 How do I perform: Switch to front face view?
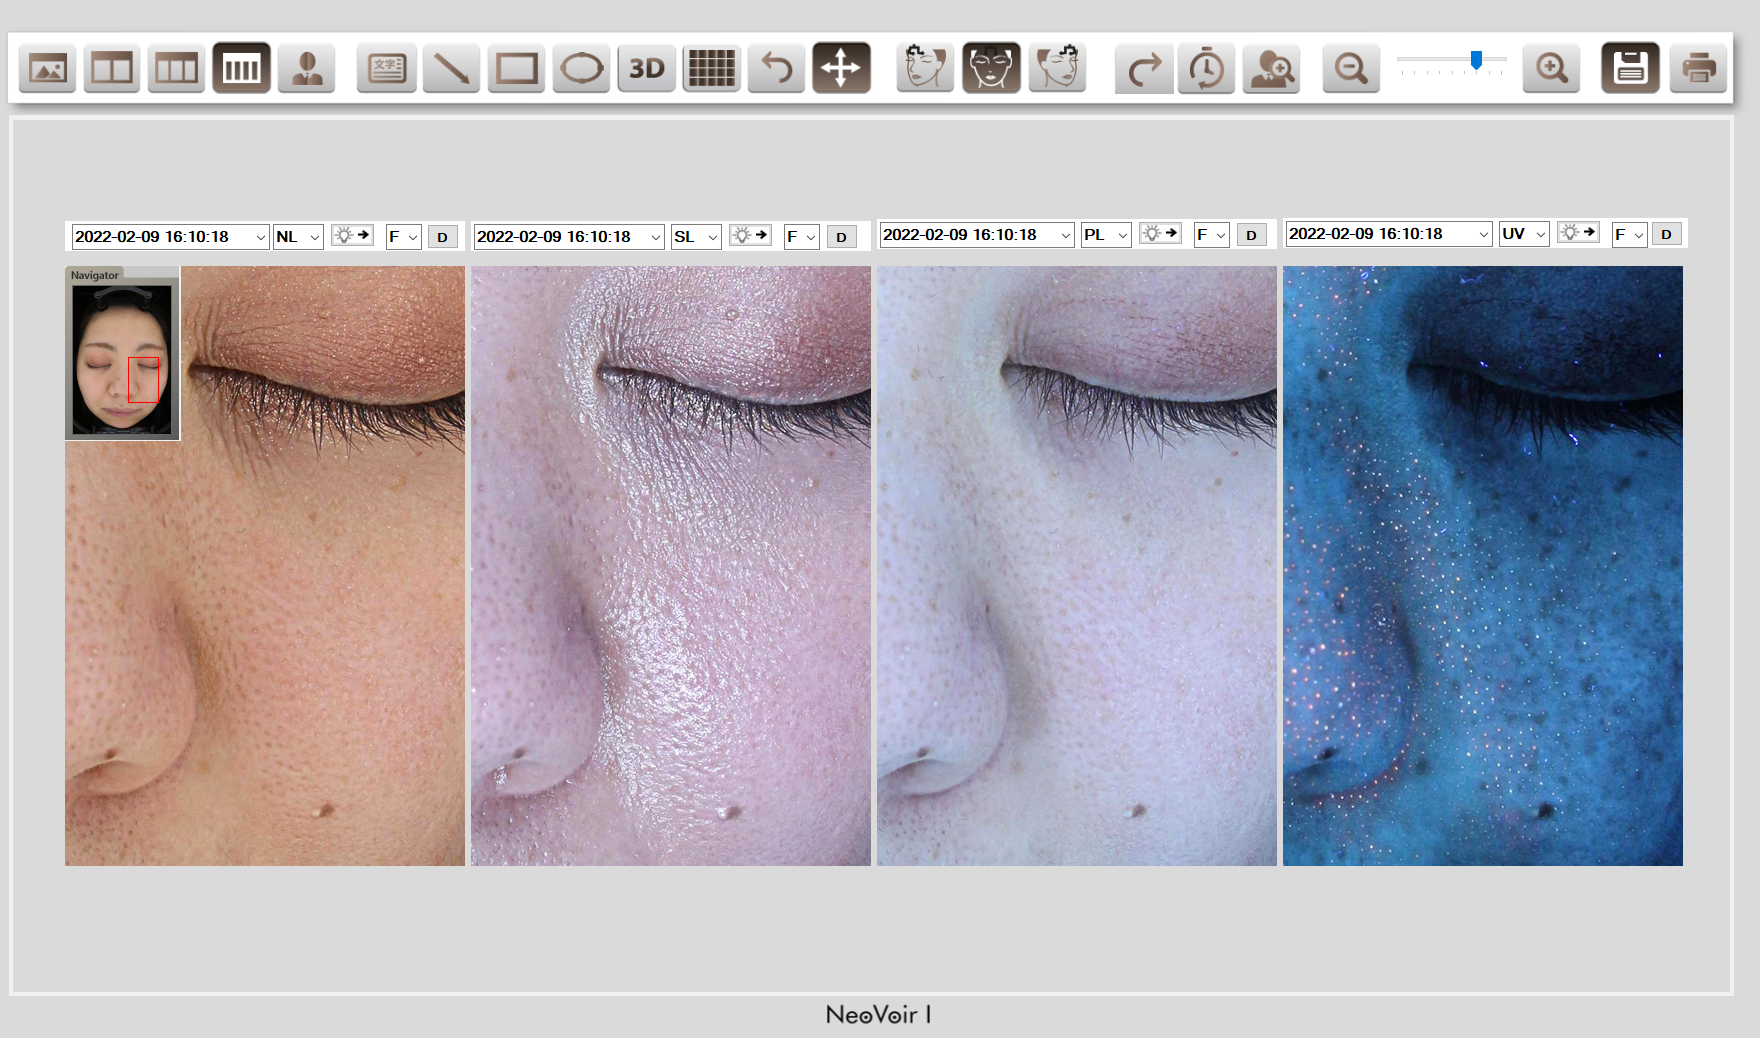[991, 69]
